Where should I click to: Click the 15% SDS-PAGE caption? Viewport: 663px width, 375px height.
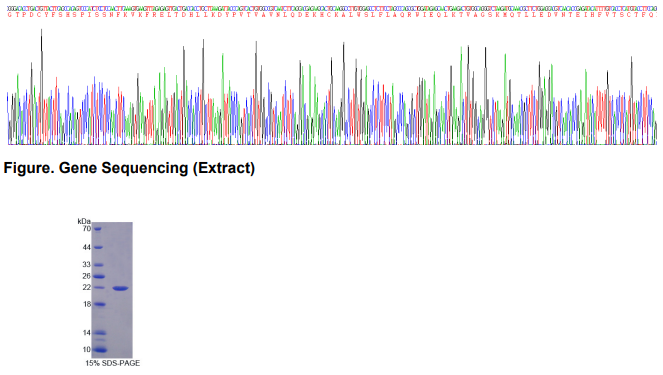[x=112, y=363]
